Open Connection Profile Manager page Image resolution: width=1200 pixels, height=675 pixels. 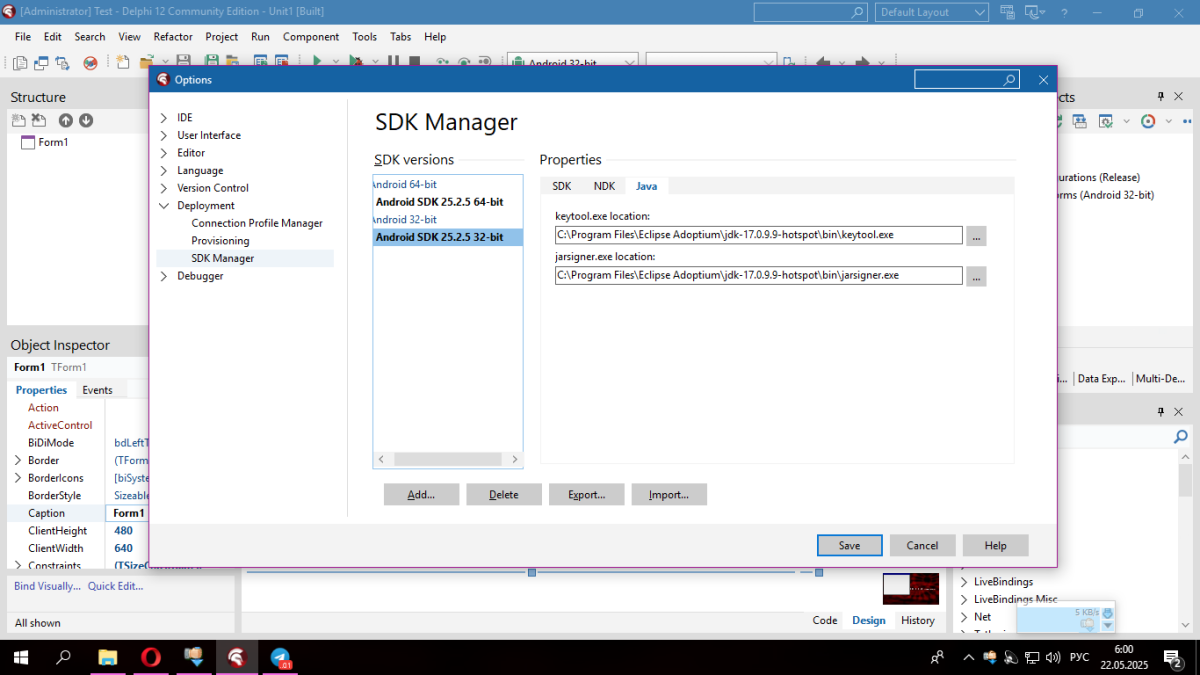pos(257,223)
